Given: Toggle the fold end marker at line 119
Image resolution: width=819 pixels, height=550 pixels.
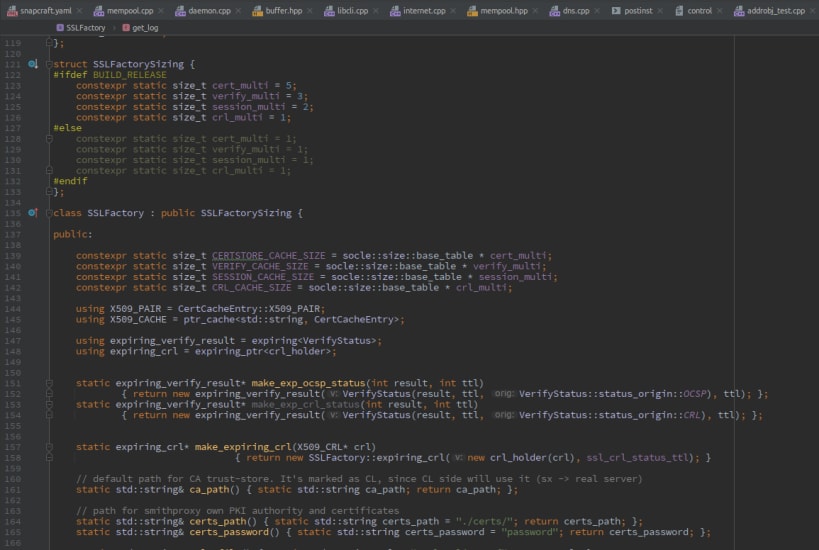Looking at the screenshot, I should (49, 43).
